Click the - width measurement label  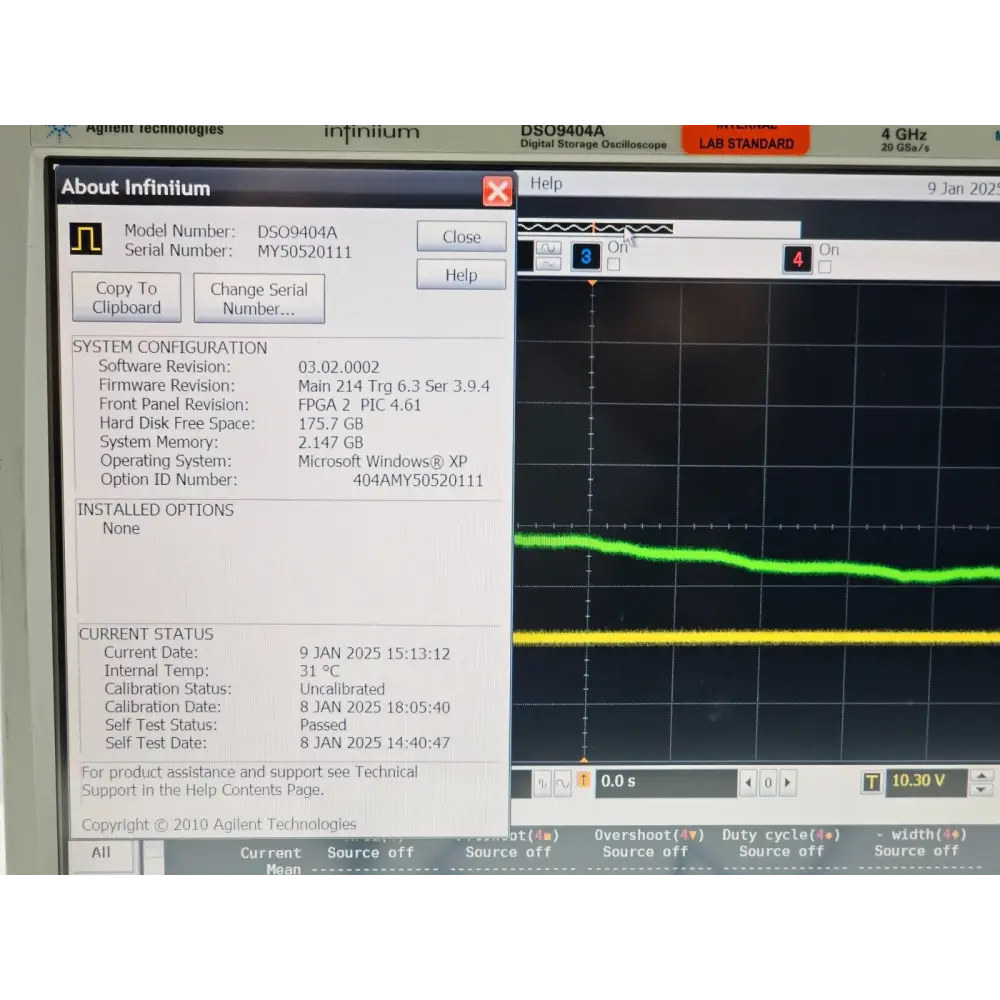coord(921,834)
